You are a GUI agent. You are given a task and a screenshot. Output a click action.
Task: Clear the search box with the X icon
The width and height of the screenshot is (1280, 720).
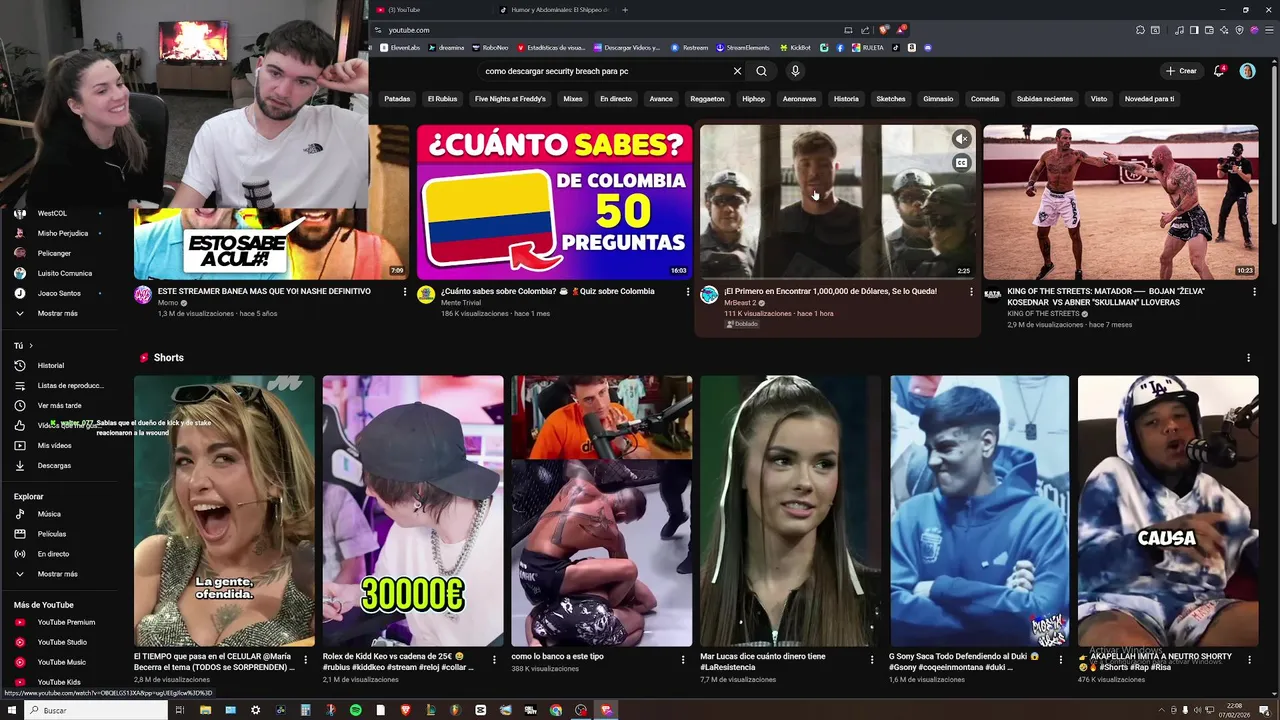[x=737, y=71]
